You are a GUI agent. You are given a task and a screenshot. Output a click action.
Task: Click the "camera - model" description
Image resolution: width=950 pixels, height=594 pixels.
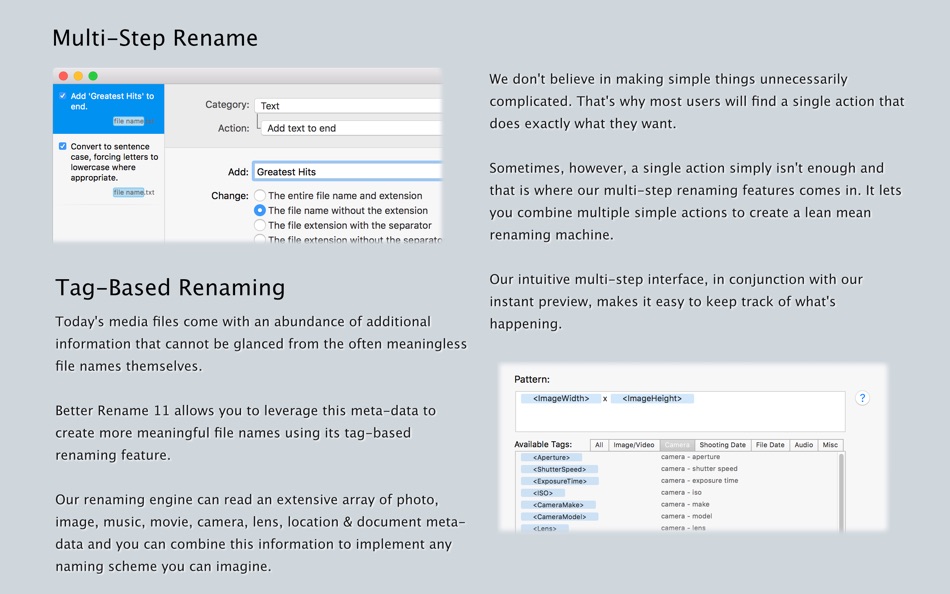pos(686,516)
